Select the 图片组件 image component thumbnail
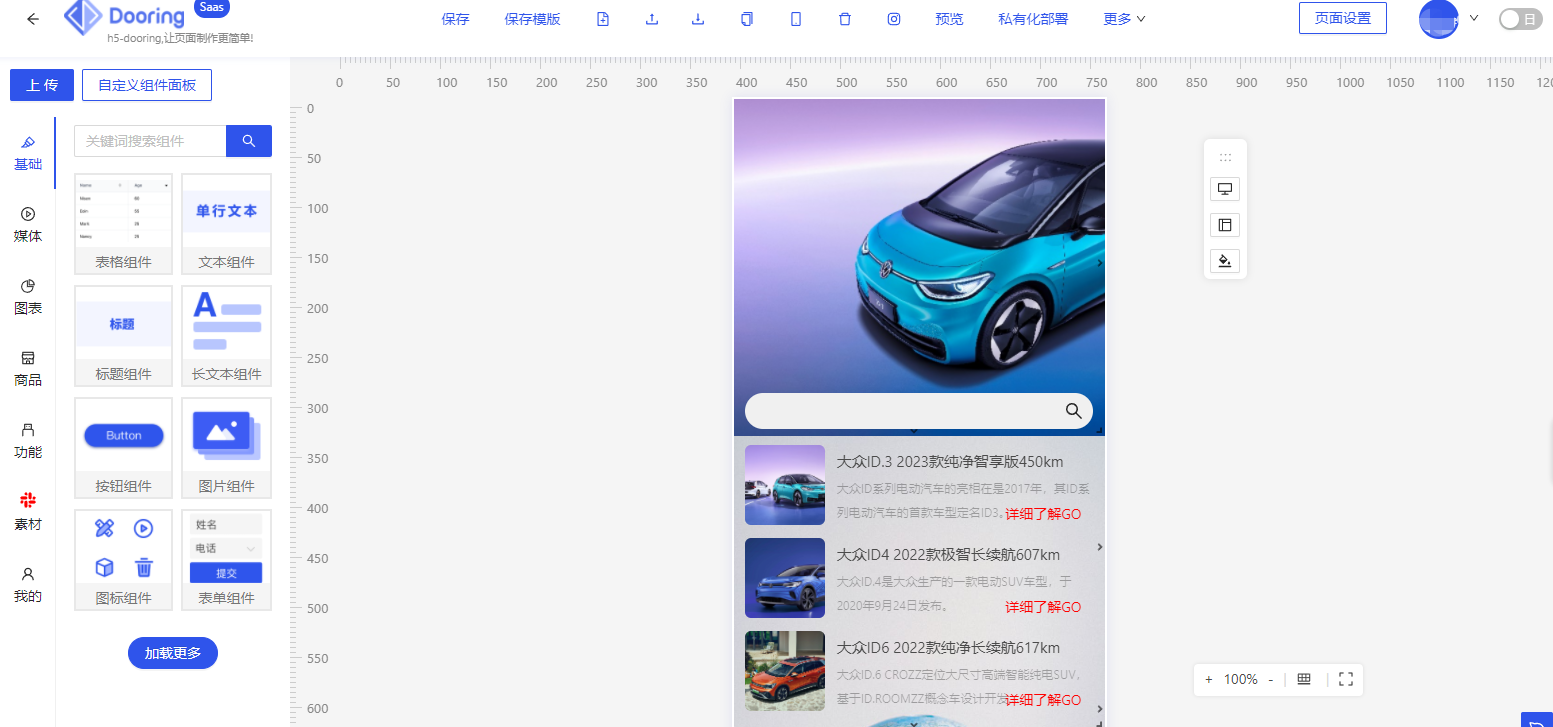The height and width of the screenshot is (727, 1553). point(227,448)
